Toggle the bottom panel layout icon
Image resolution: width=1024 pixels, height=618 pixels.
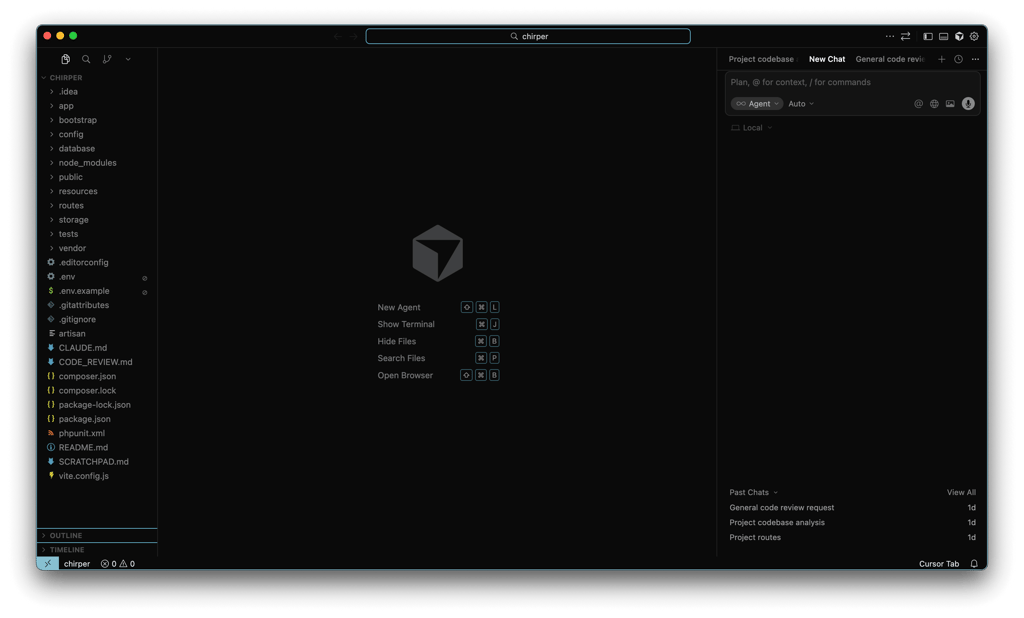pos(944,37)
